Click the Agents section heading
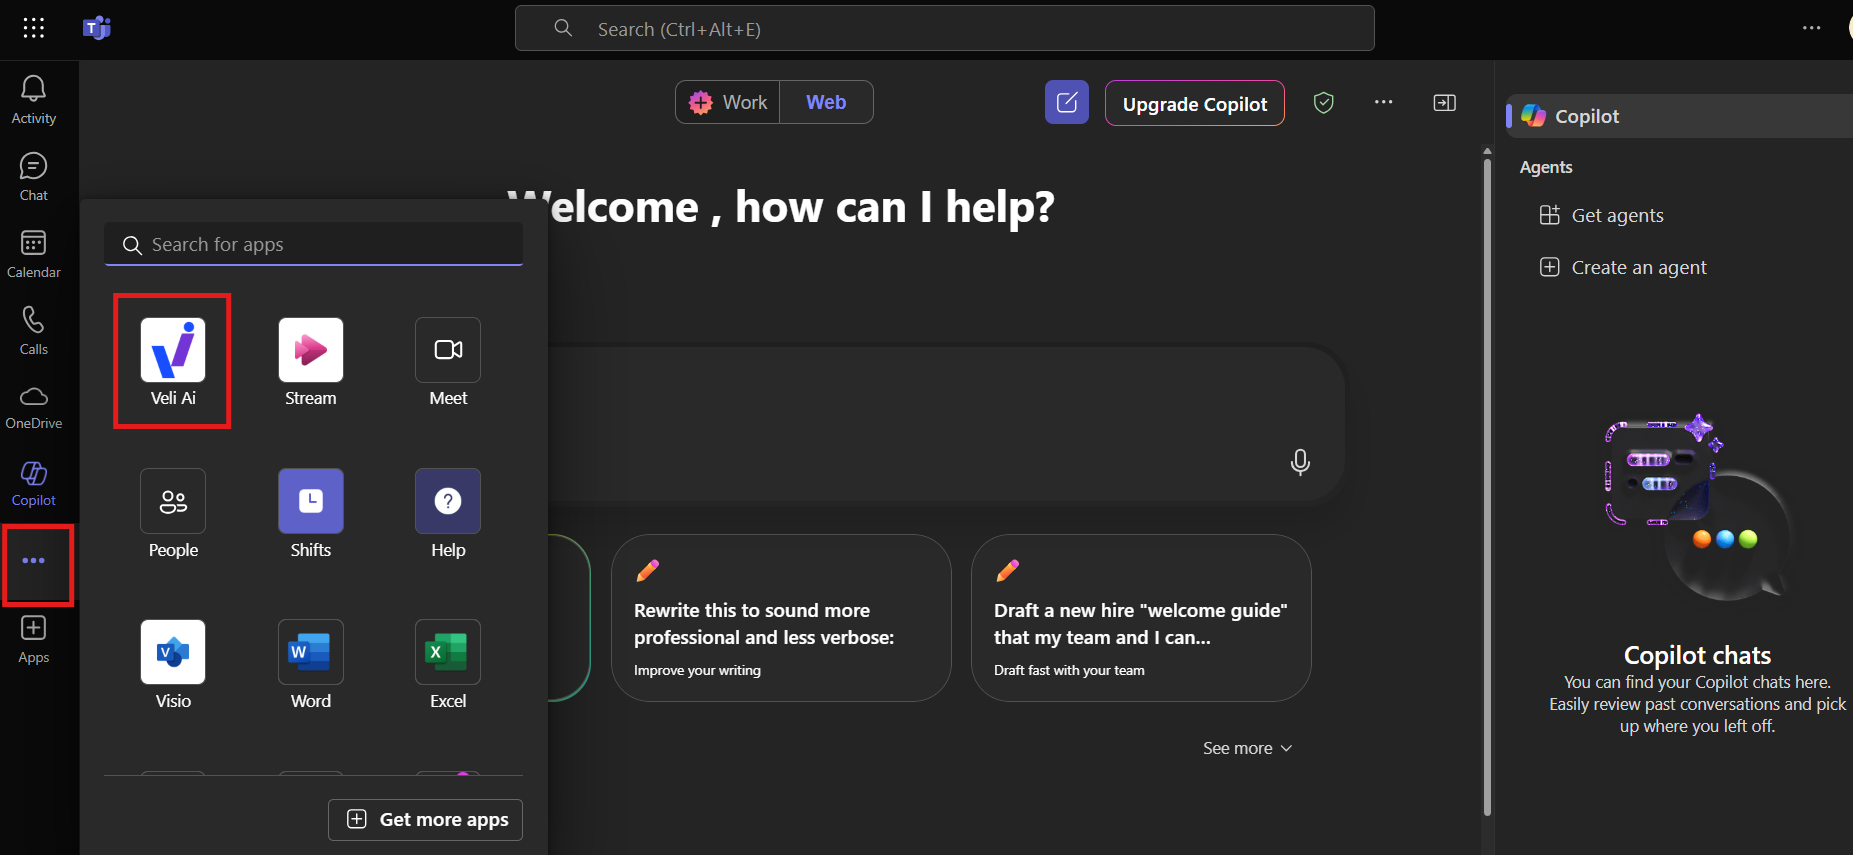The width and height of the screenshot is (1853, 855). (1546, 167)
